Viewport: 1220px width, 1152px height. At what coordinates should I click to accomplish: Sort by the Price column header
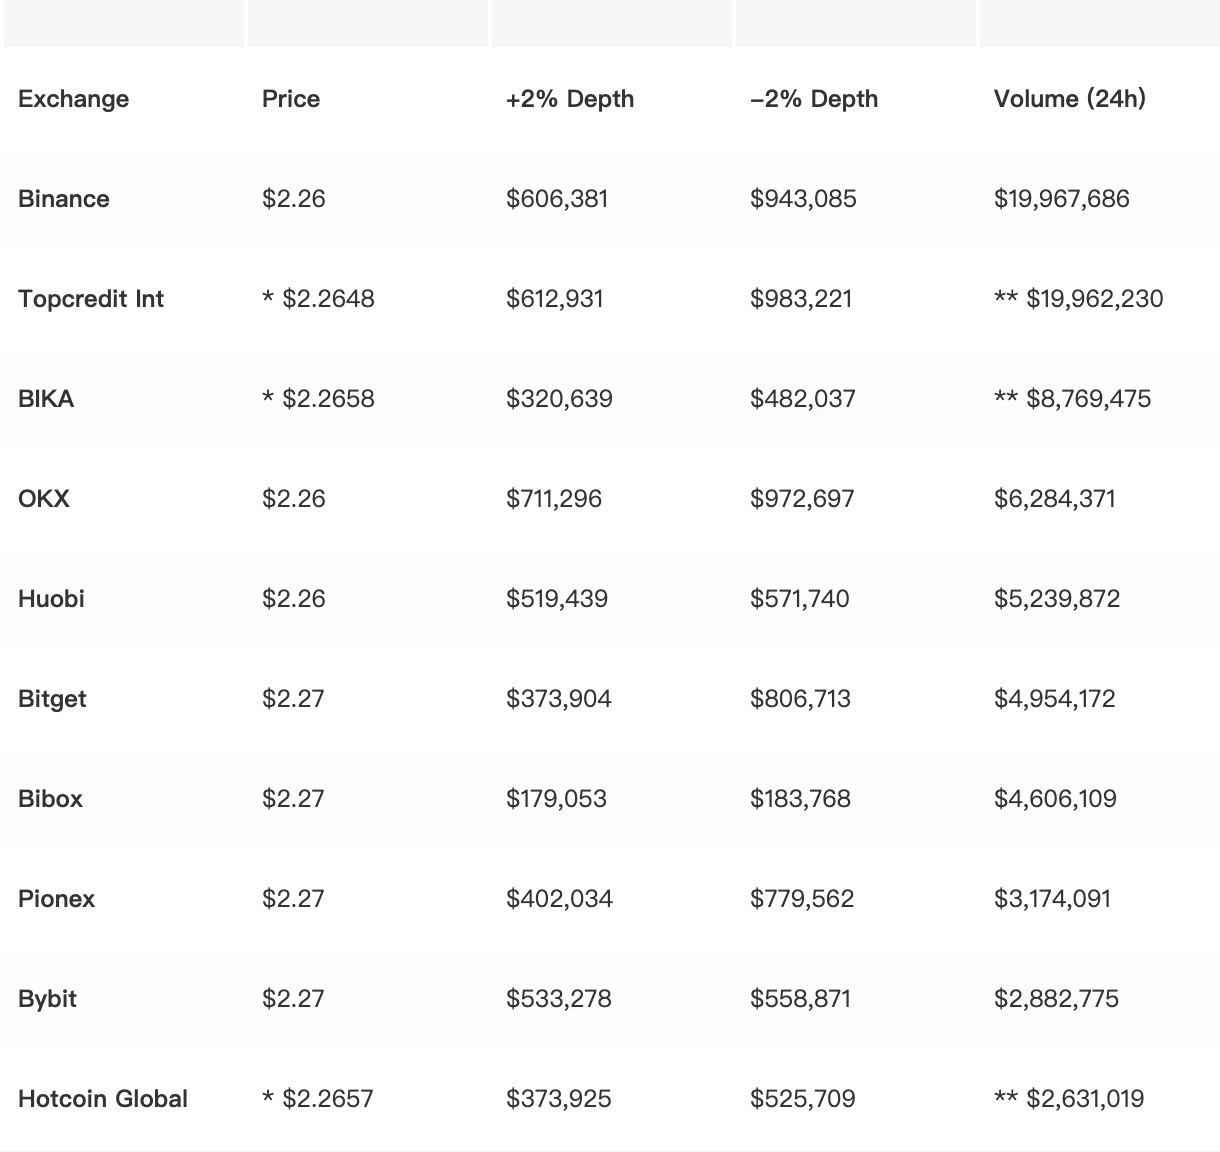291,99
